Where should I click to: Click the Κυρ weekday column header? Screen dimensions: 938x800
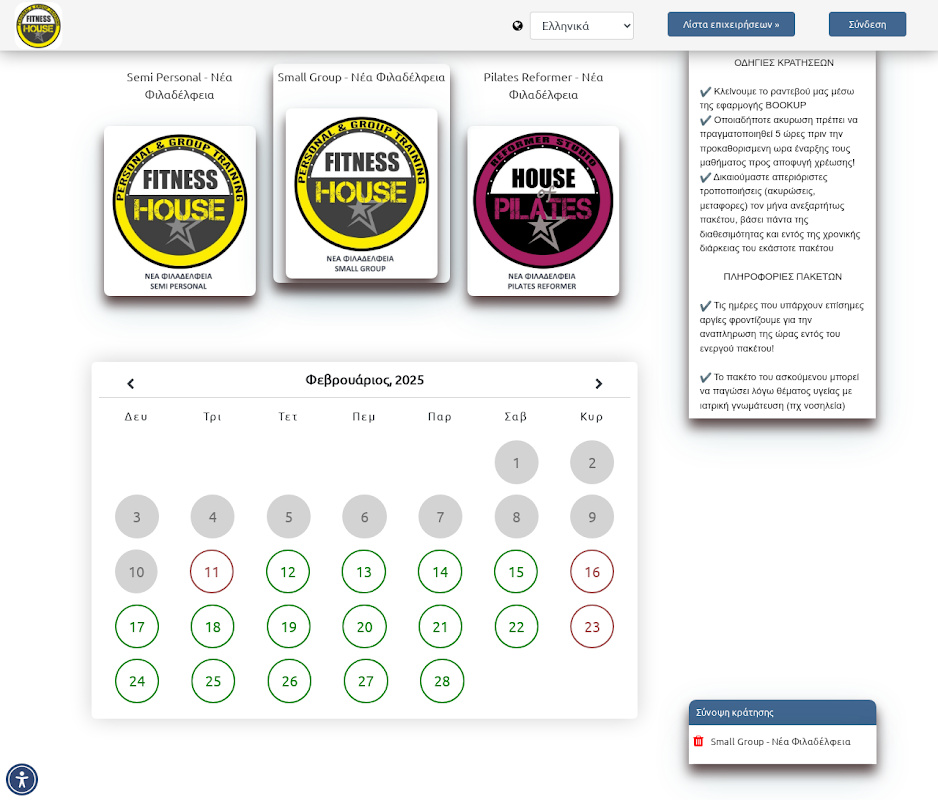[592, 416]
